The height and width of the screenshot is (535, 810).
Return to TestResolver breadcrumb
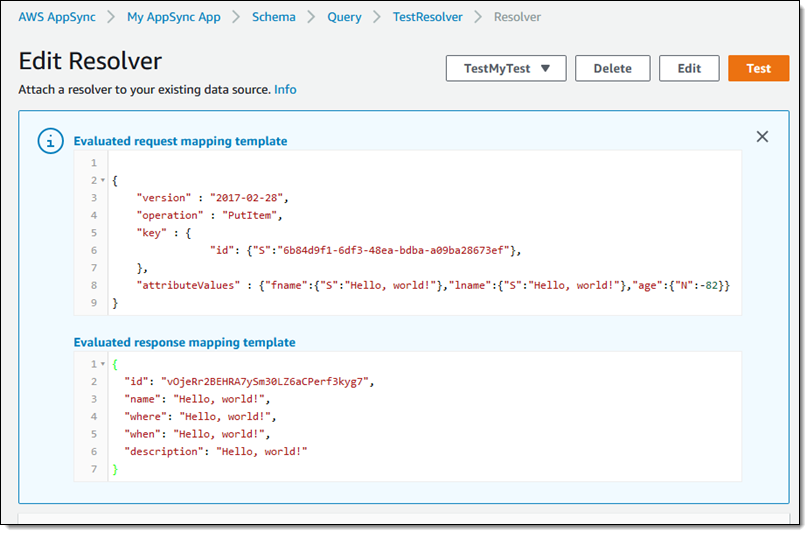coord(427,17)
